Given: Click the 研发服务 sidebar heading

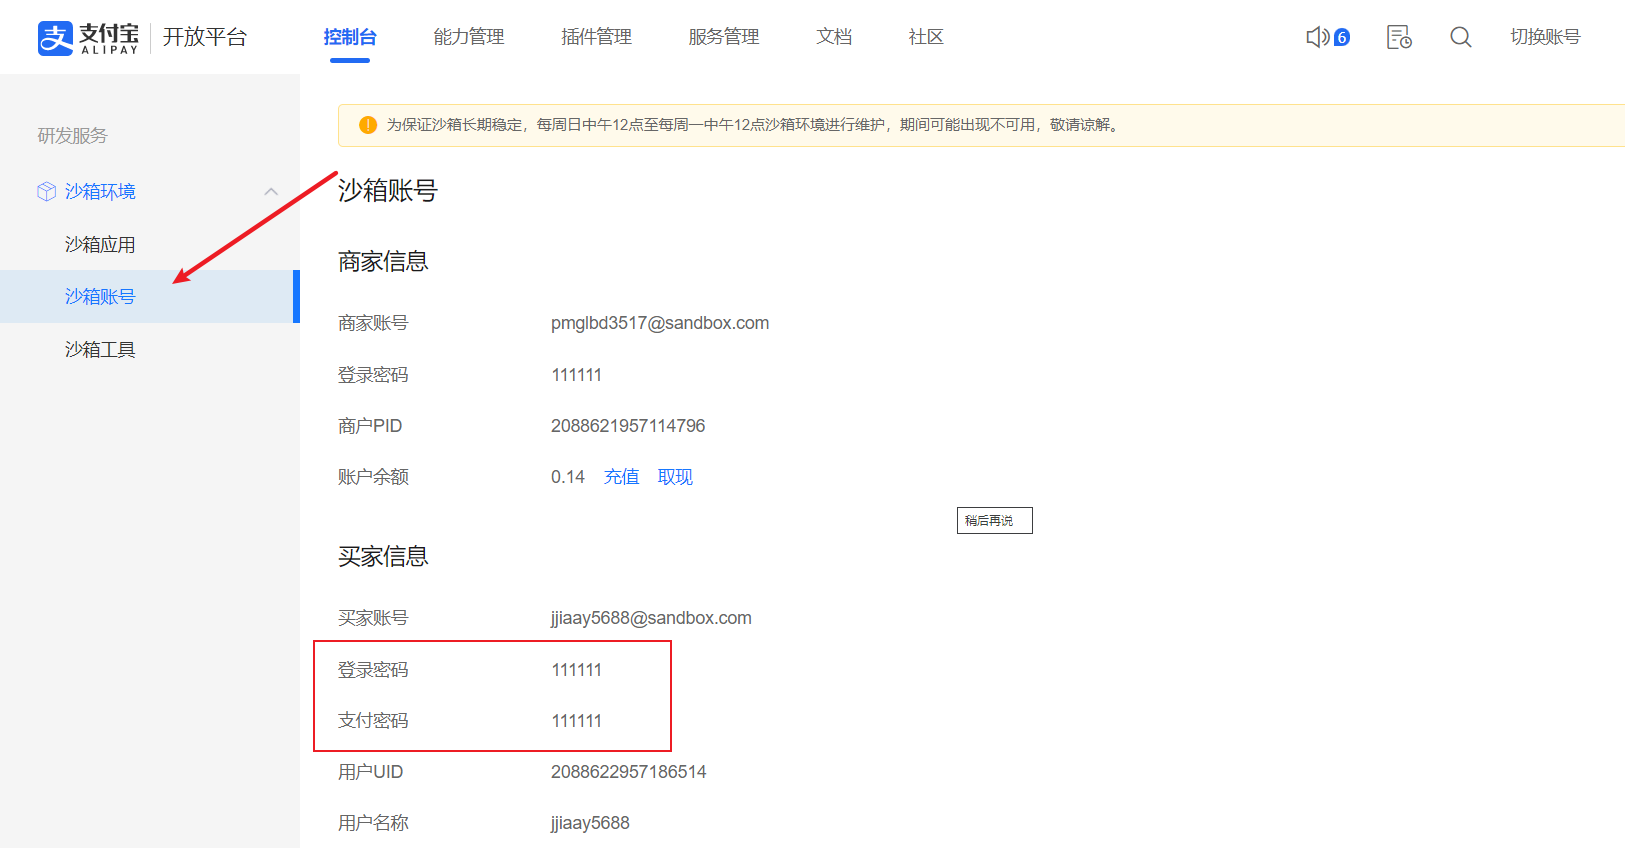Looking at the screenshot, I should [72, 135].
